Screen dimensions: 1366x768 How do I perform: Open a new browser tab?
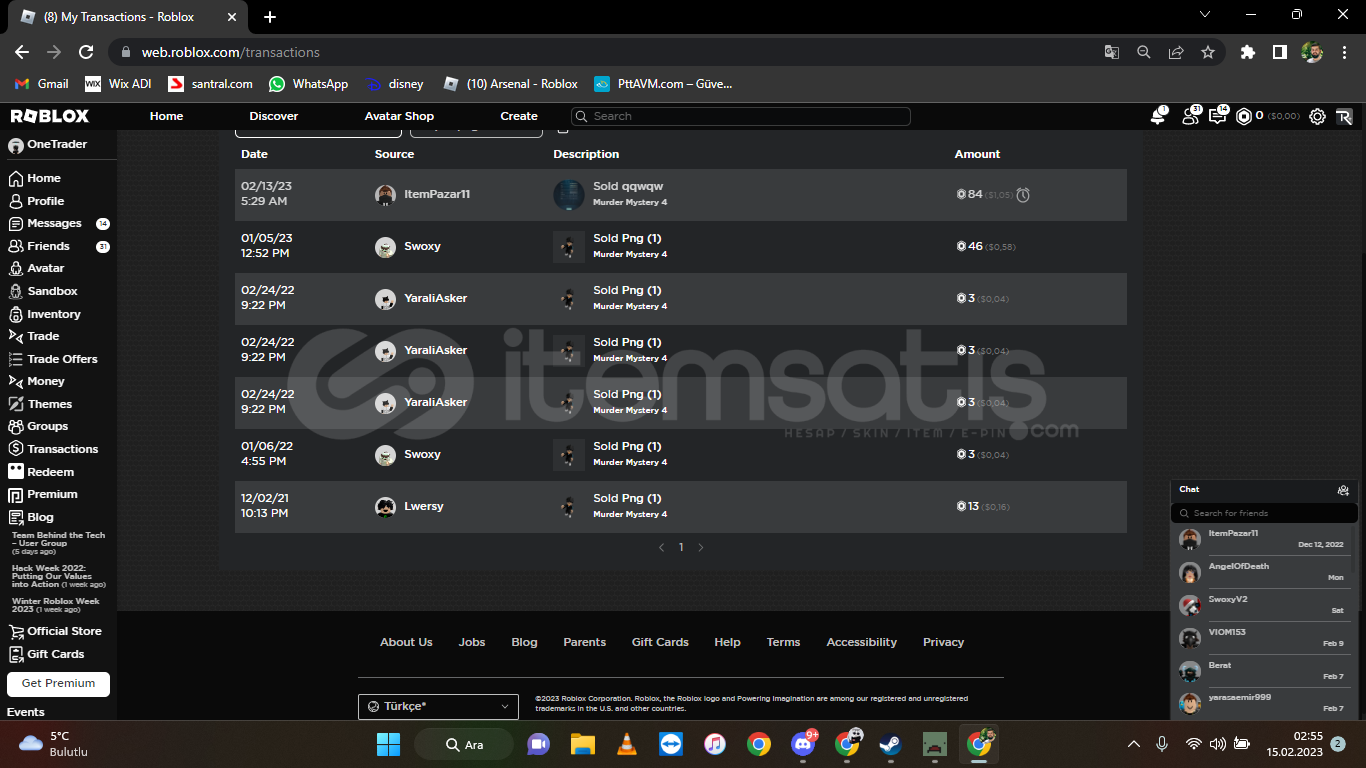pyautogui.click(x=270, y=17)
